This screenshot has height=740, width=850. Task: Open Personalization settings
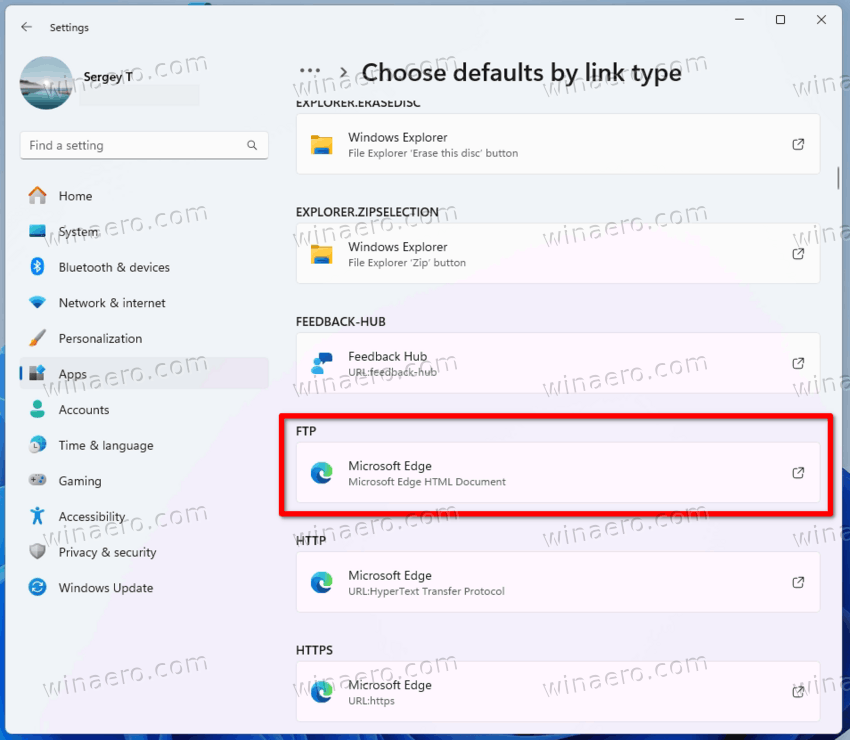pos(144,338)
